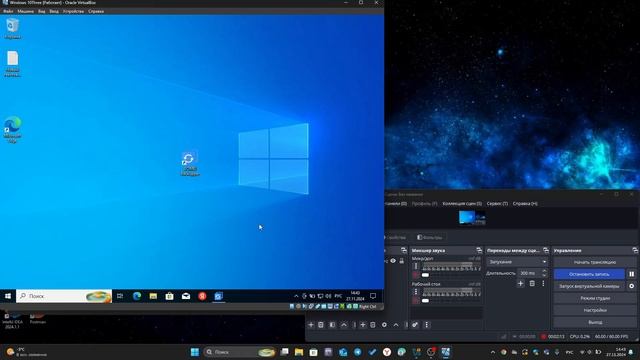Undock the Управление panel

[x=635, y=250]
